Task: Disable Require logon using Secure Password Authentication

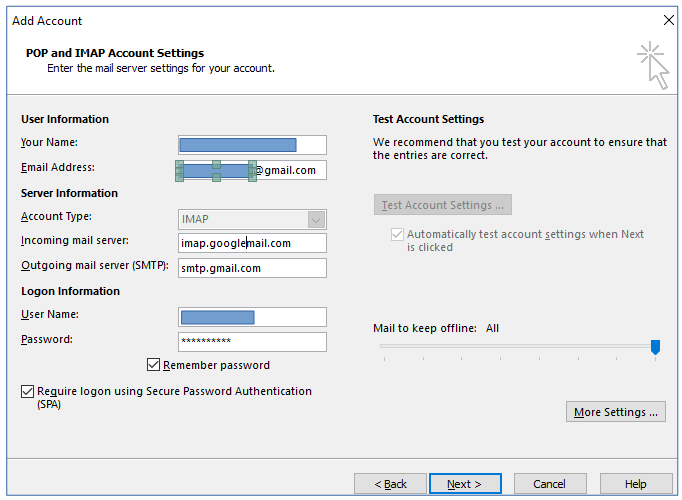Action: point(27,392)
